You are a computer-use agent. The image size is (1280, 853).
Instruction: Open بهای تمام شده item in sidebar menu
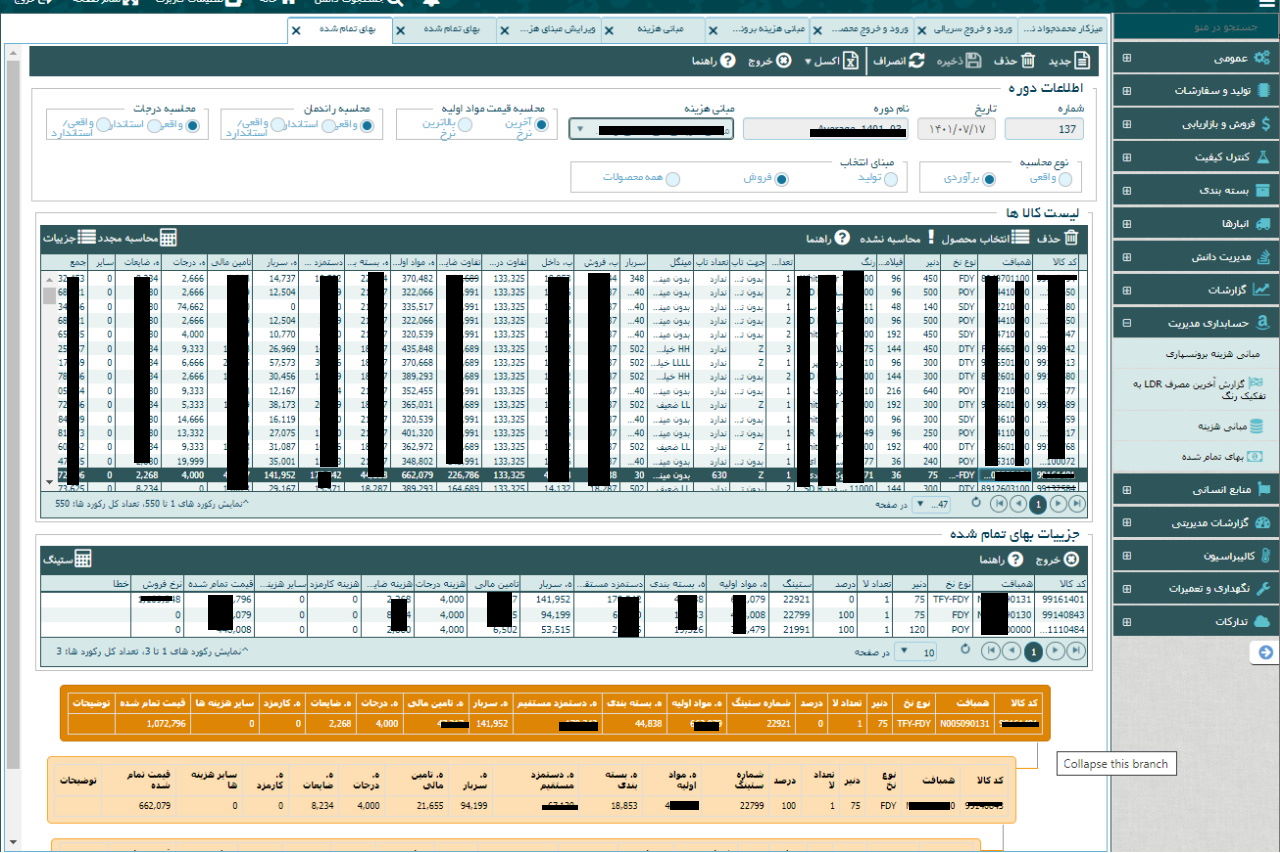1197,457
